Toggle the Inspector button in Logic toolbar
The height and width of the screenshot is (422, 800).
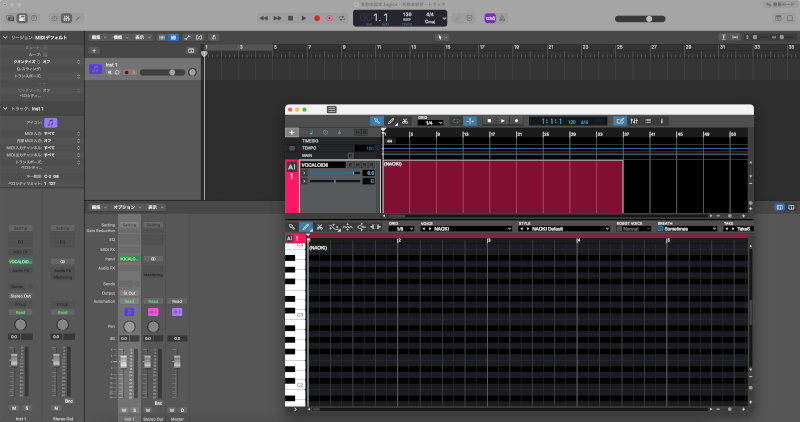22,18
